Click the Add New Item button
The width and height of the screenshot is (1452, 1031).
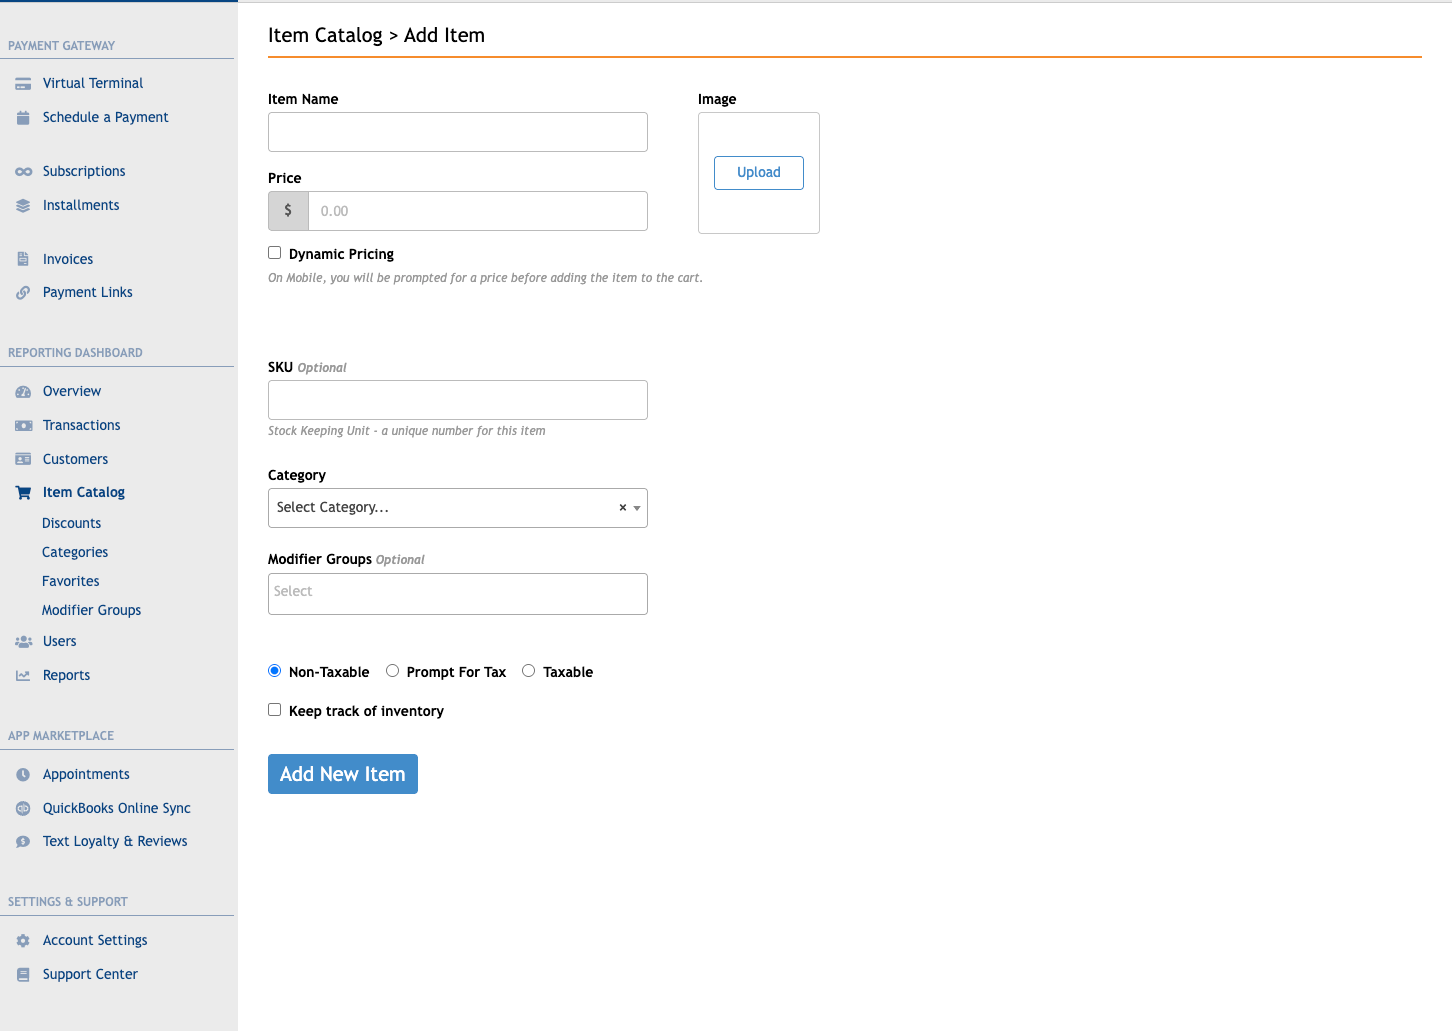(343, 774)
